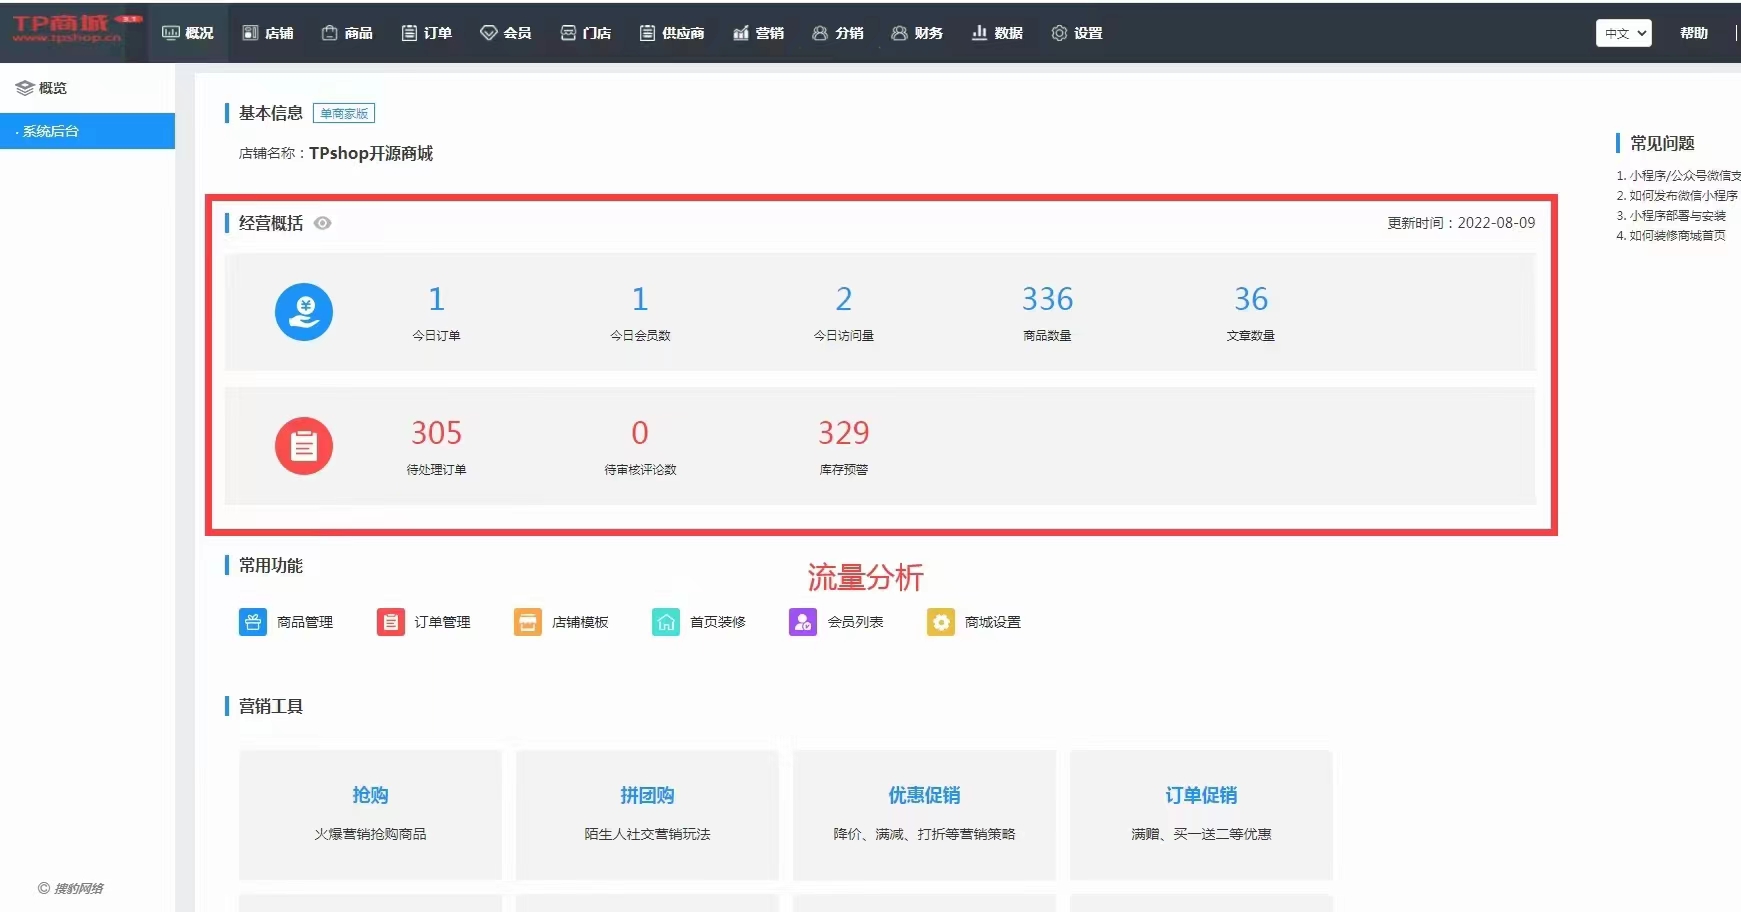Open the 中文 language dropdown
The image size is (1741, 912).
1623,33
